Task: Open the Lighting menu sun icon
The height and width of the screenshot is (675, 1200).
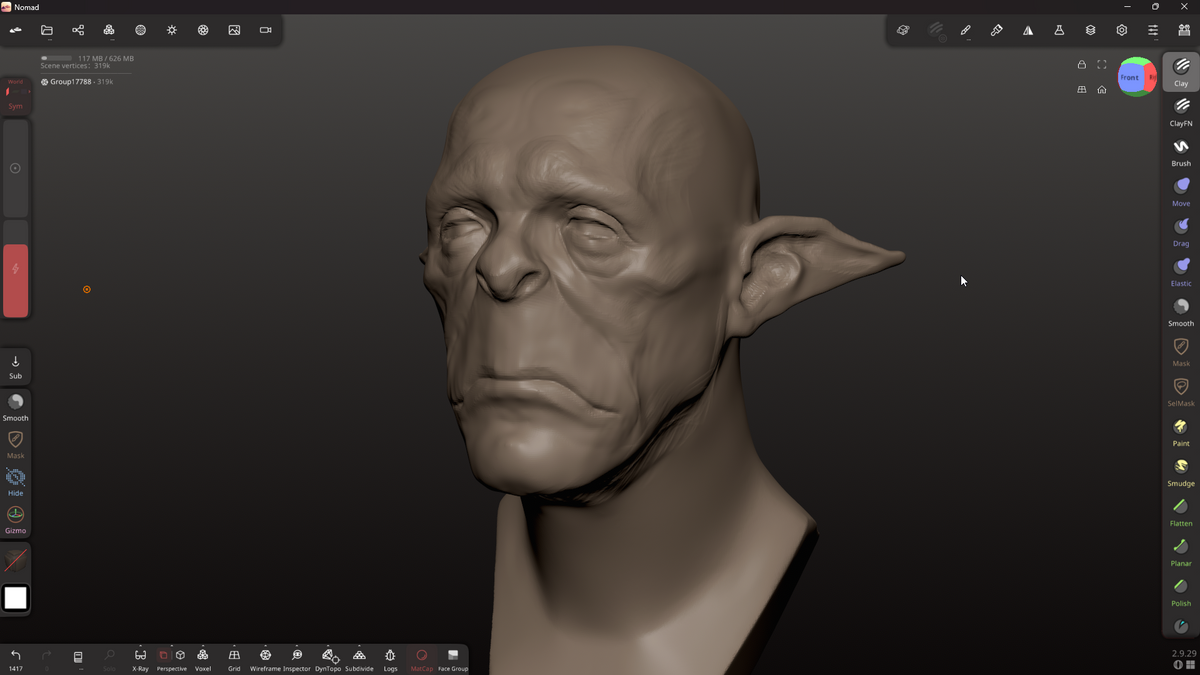Action: point(172,30)
